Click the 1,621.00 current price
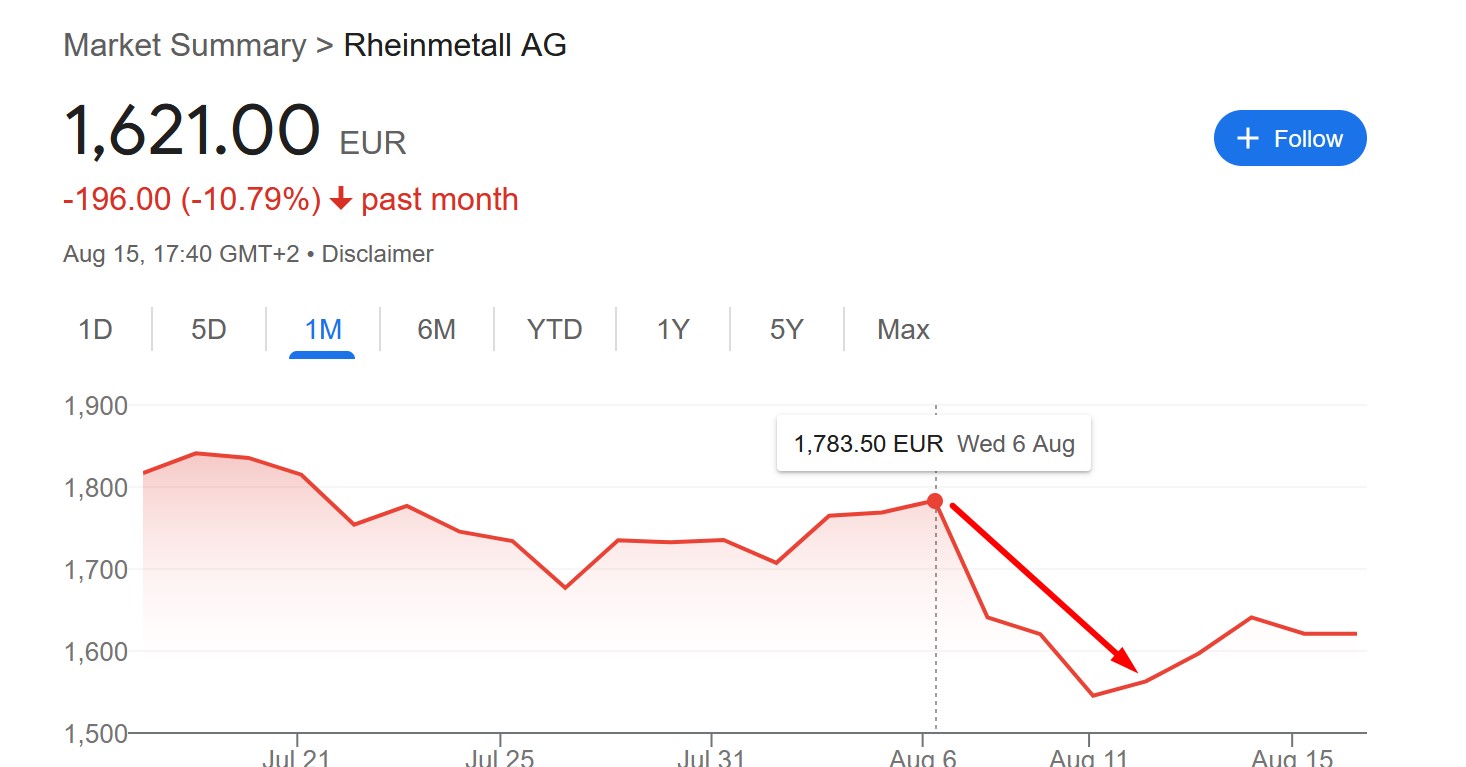 point(191,132)
